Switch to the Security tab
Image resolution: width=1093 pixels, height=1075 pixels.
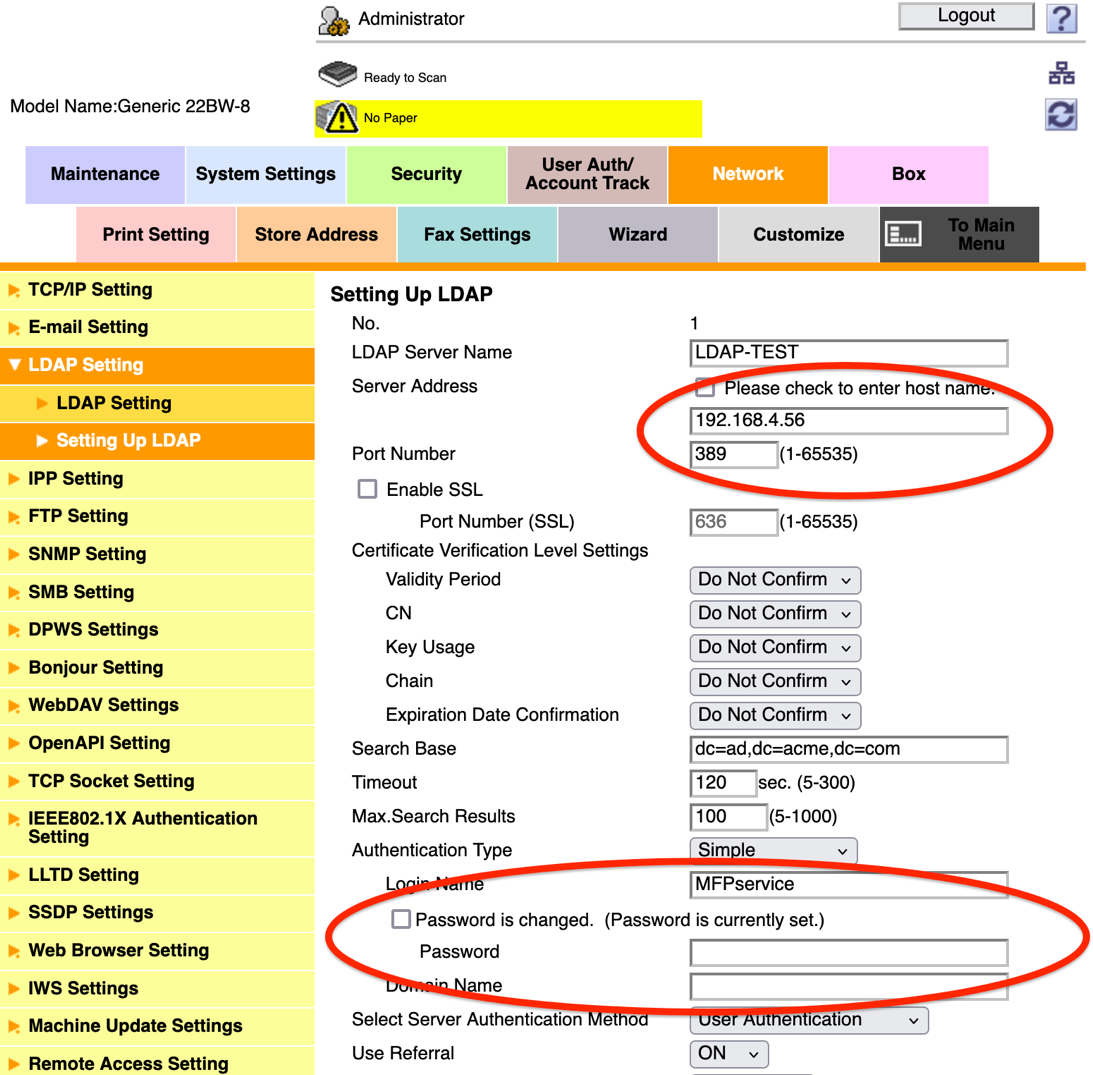coord(426,174)
